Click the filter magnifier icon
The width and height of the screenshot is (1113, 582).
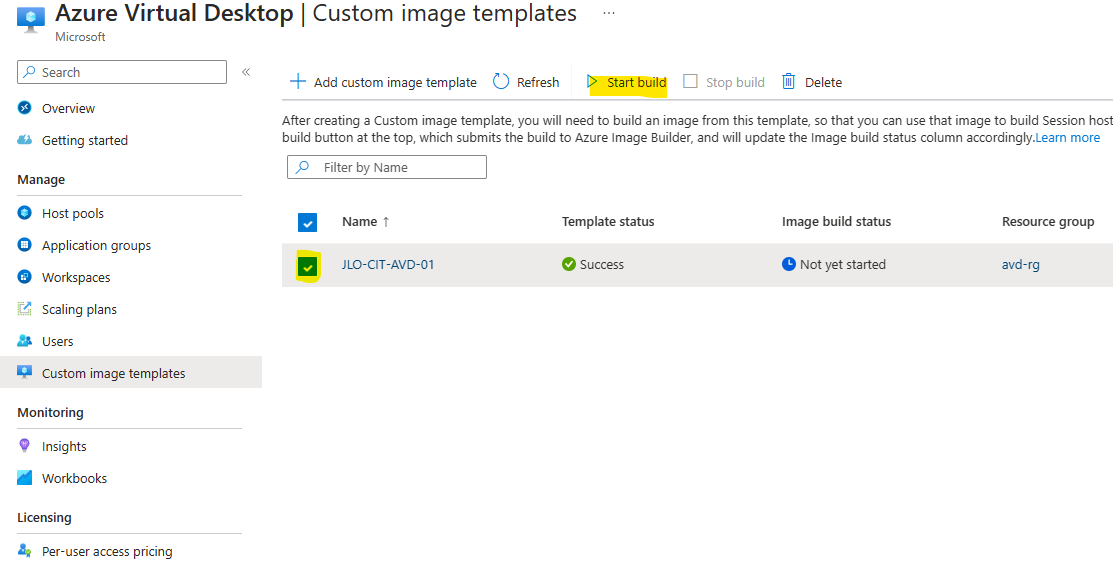click(x=302, y=167)
